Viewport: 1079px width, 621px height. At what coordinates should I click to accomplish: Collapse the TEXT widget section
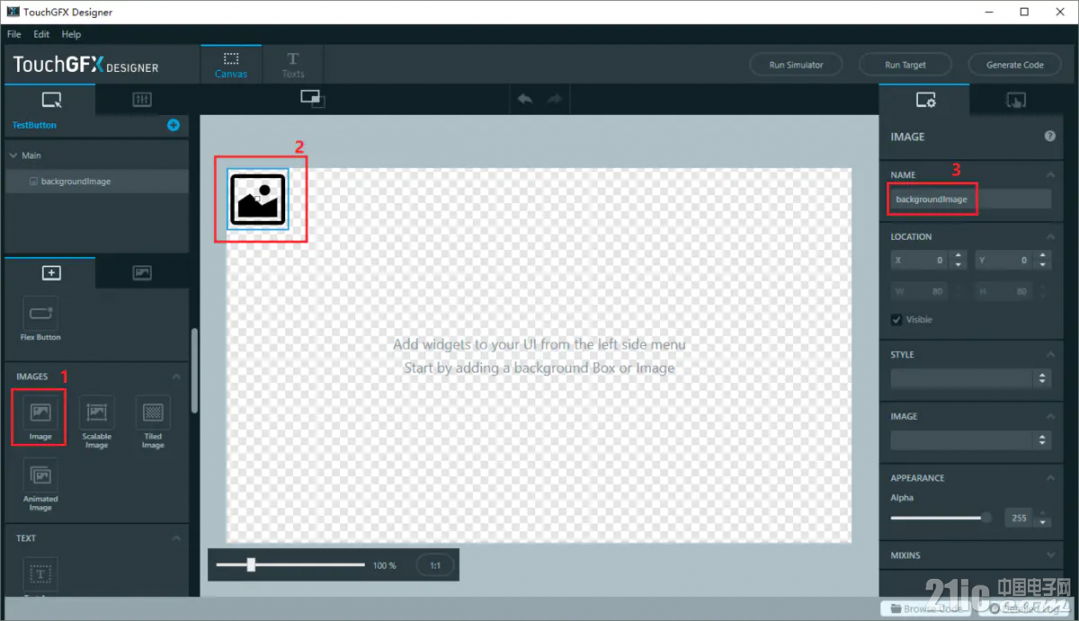176,538
